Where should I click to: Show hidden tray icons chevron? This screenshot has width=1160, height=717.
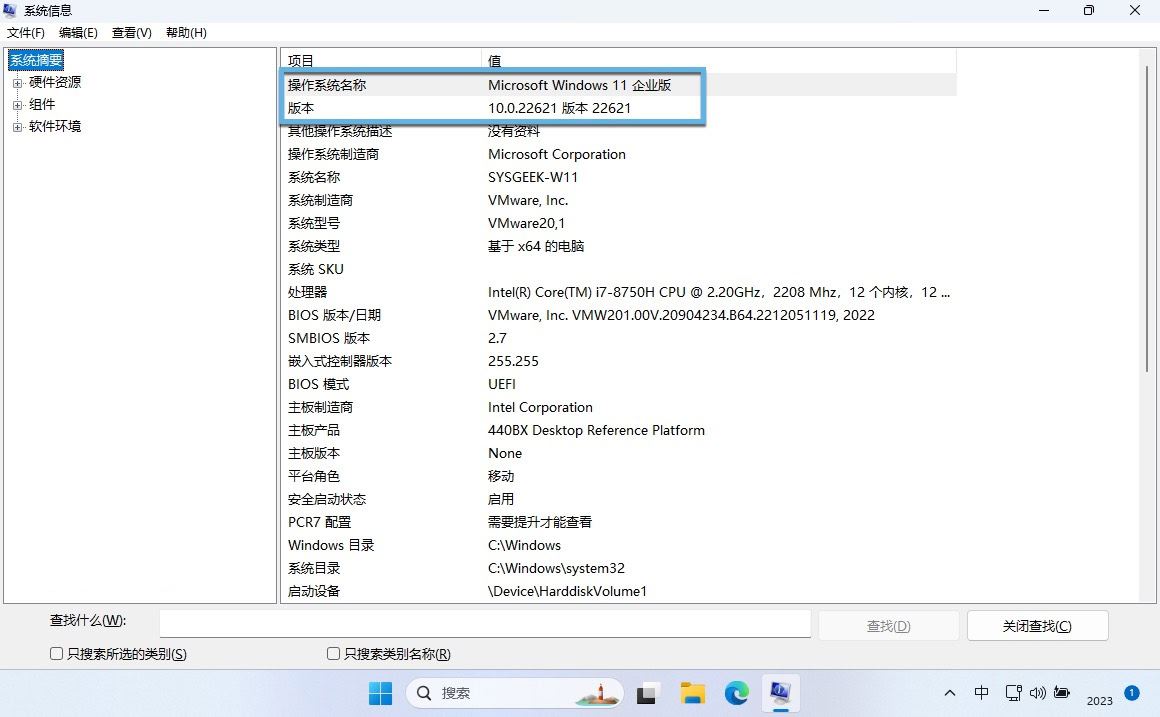[x=949, y=693]
